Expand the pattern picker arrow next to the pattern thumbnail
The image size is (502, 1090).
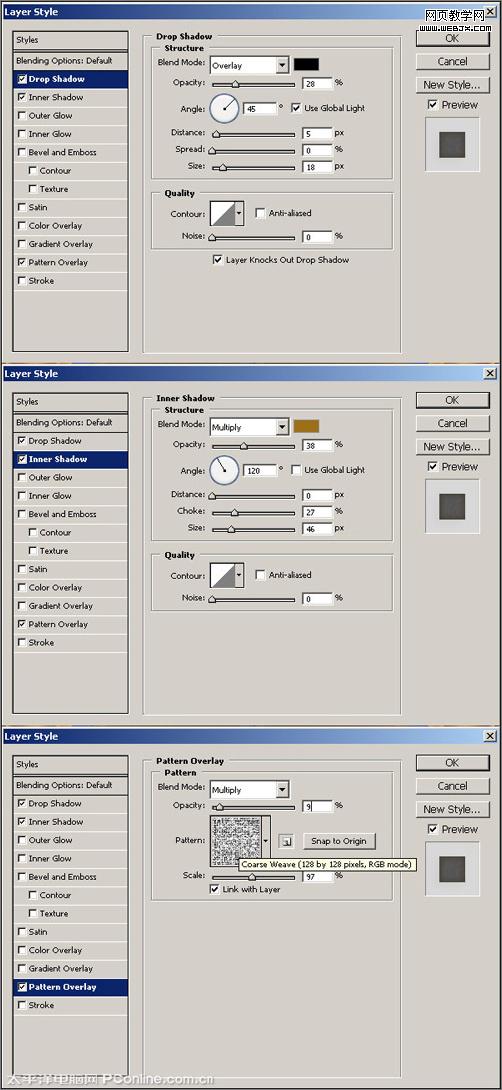point(266,841)
